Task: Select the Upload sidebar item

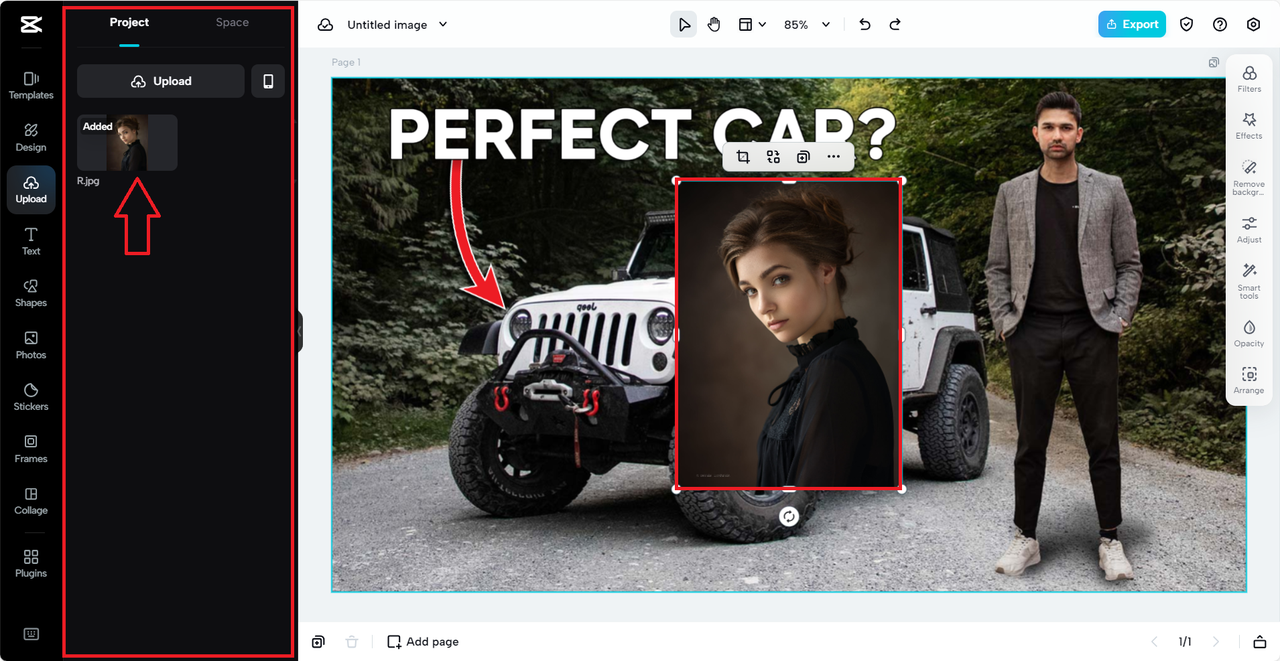Action: (x=31, y=189)
